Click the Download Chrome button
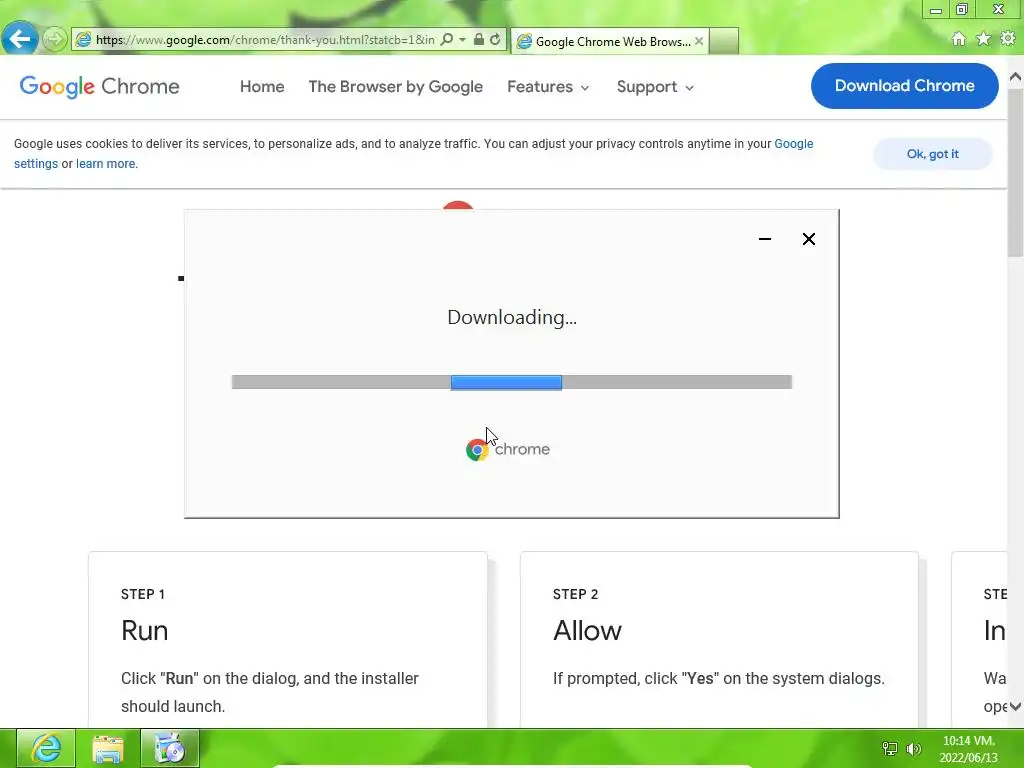The image size is (1024, 768). 904,86
